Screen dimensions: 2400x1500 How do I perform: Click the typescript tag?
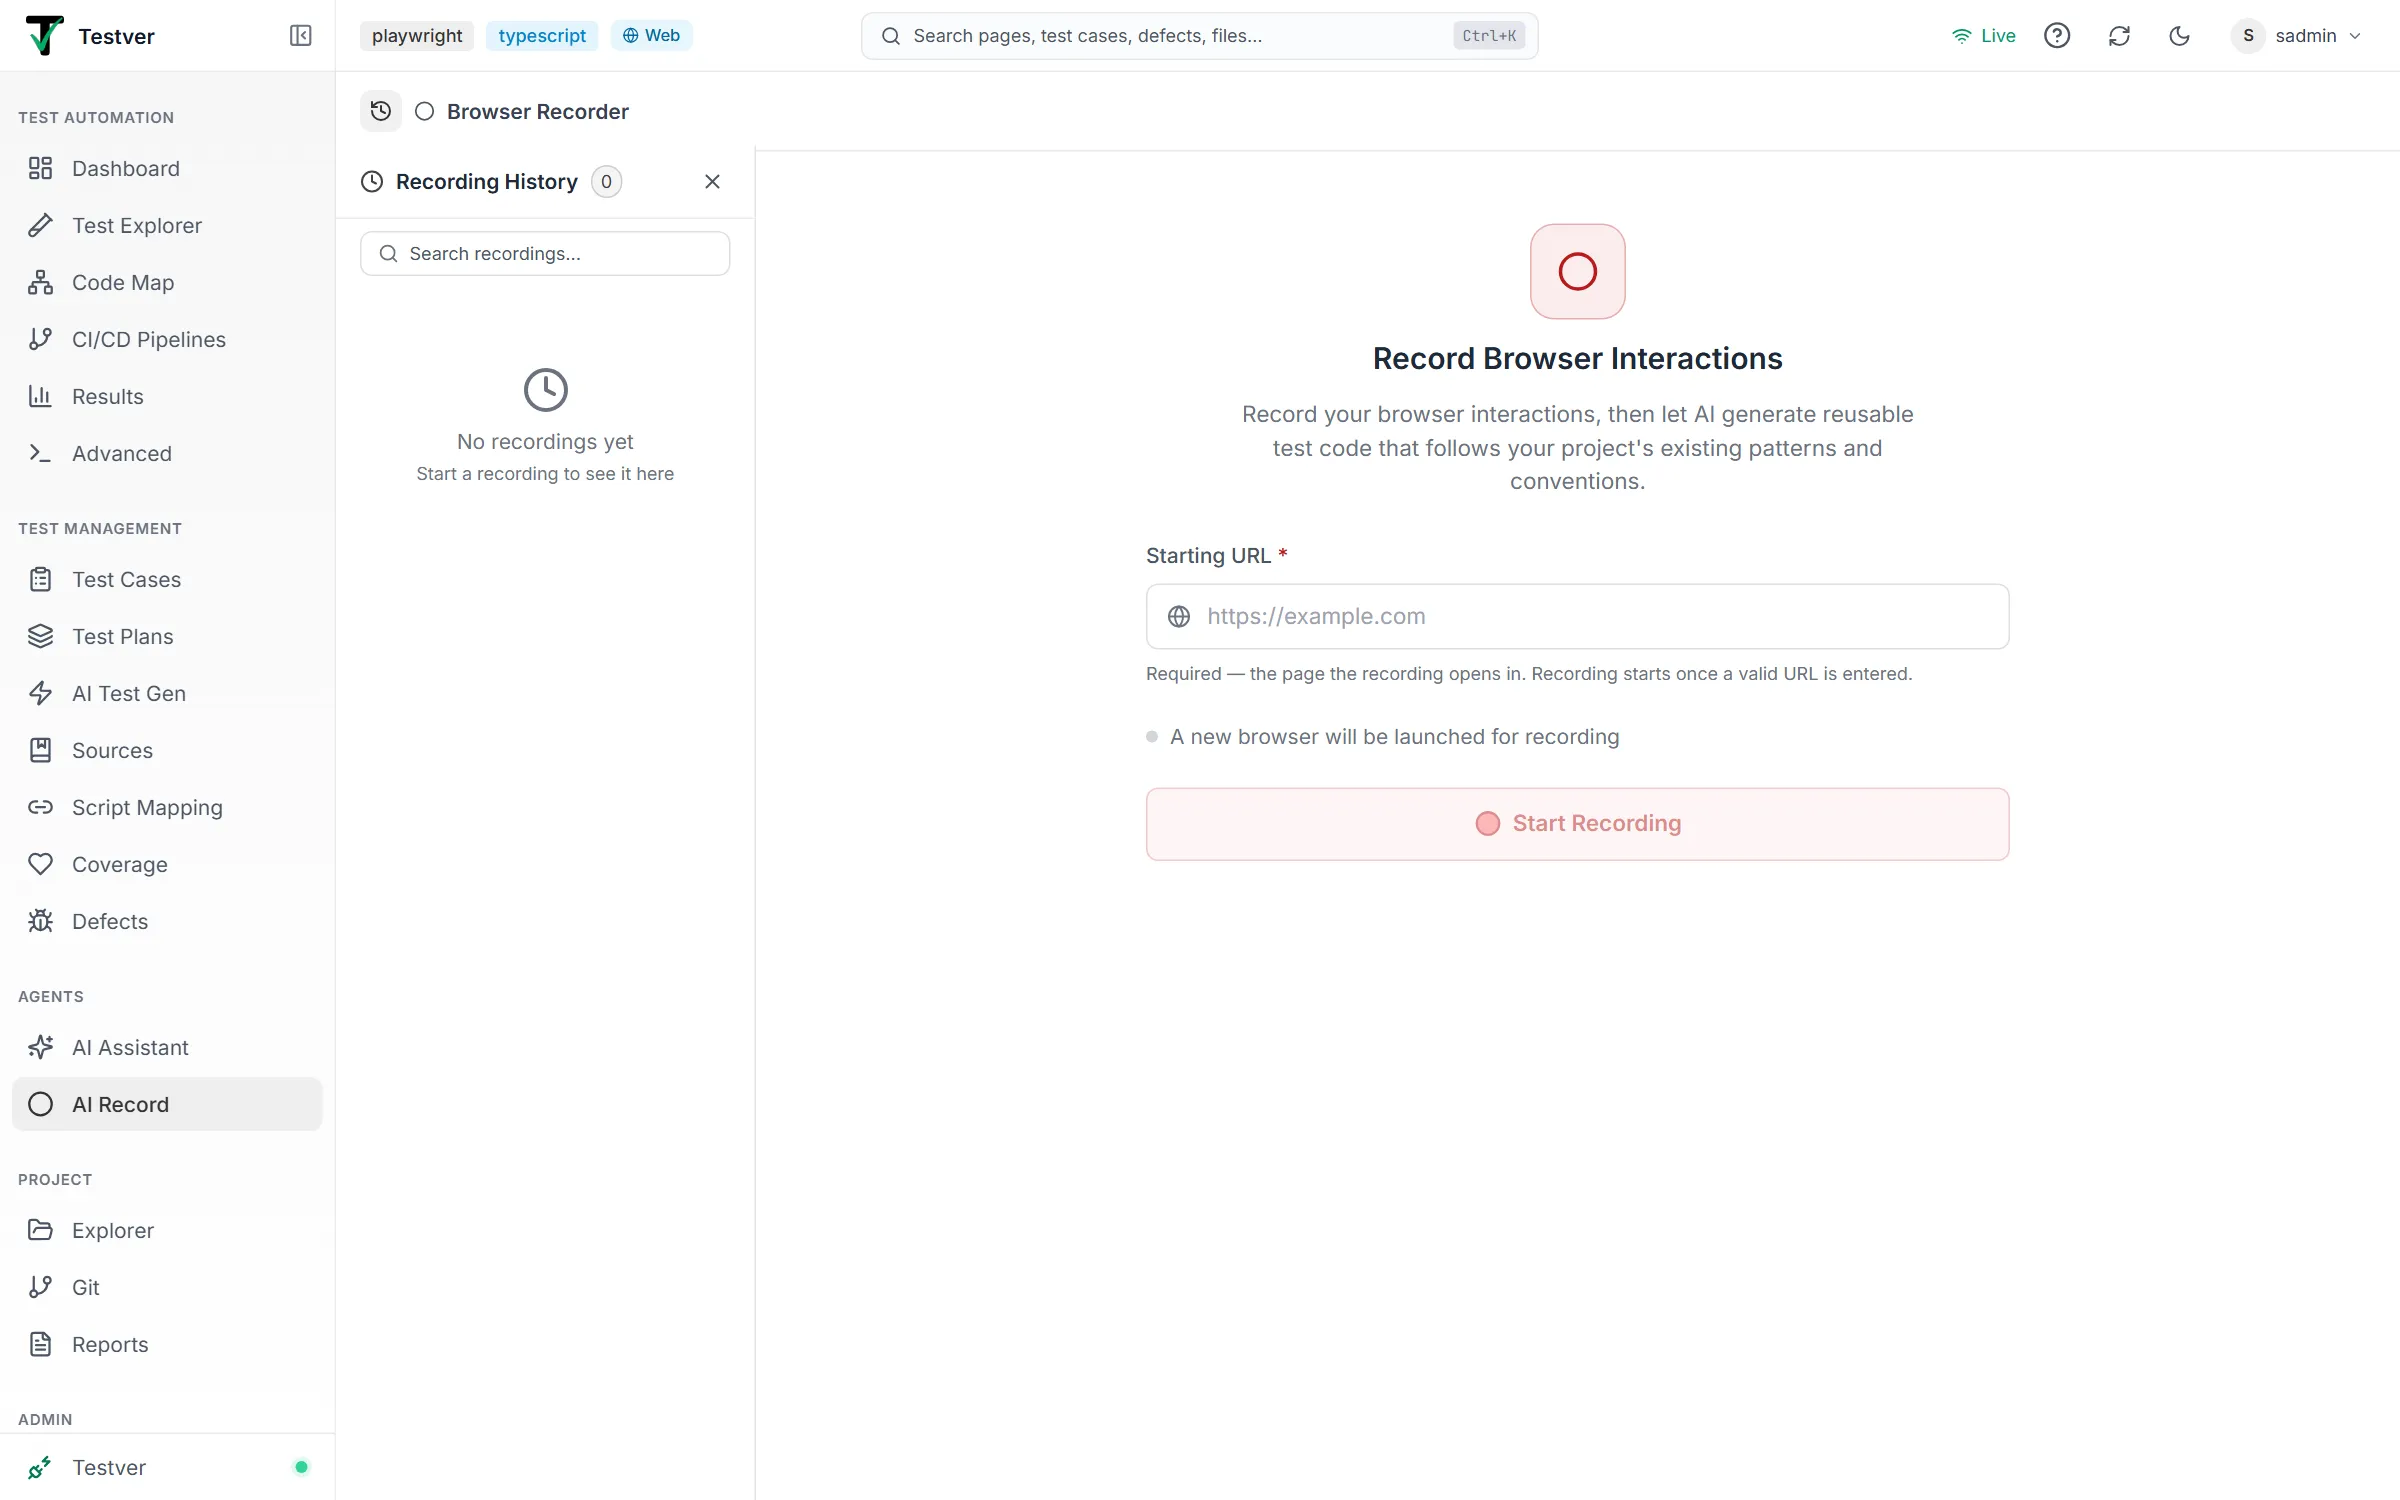(542, 36)
